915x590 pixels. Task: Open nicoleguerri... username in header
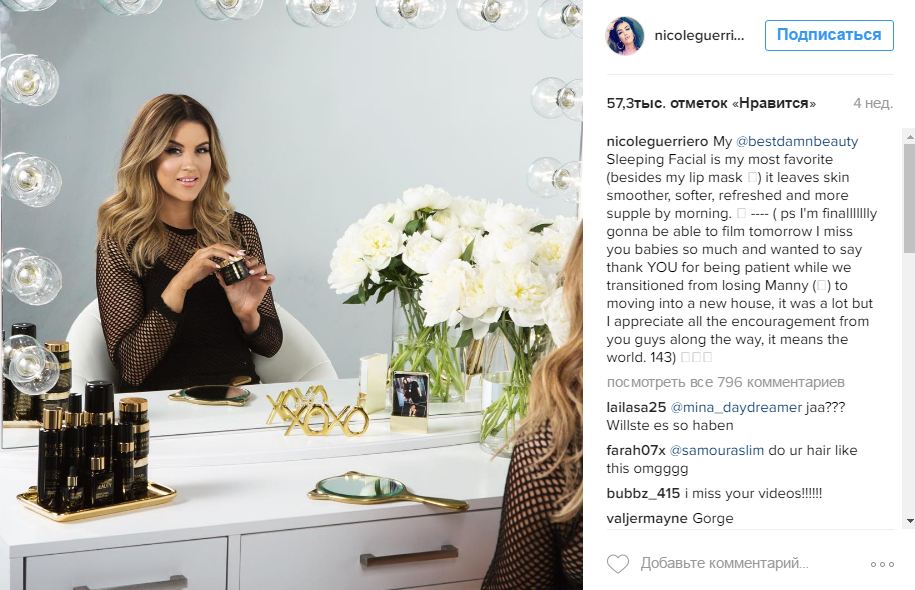[699, 36]
